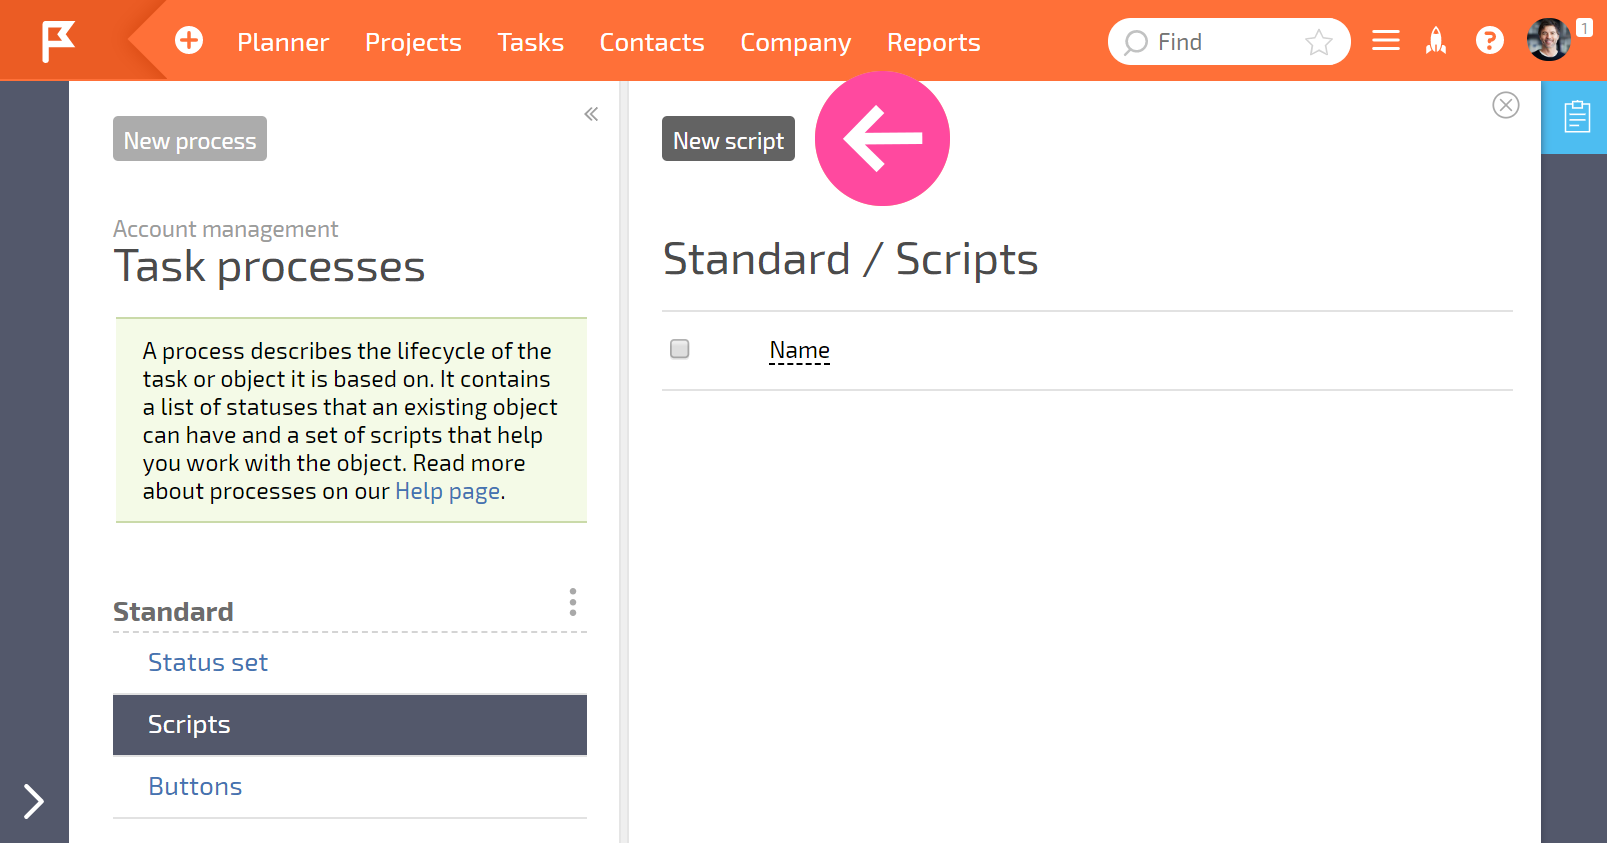Expand the left sidebar arrow
This screenshot has width=1607, height=843.
tap(34, 801)
